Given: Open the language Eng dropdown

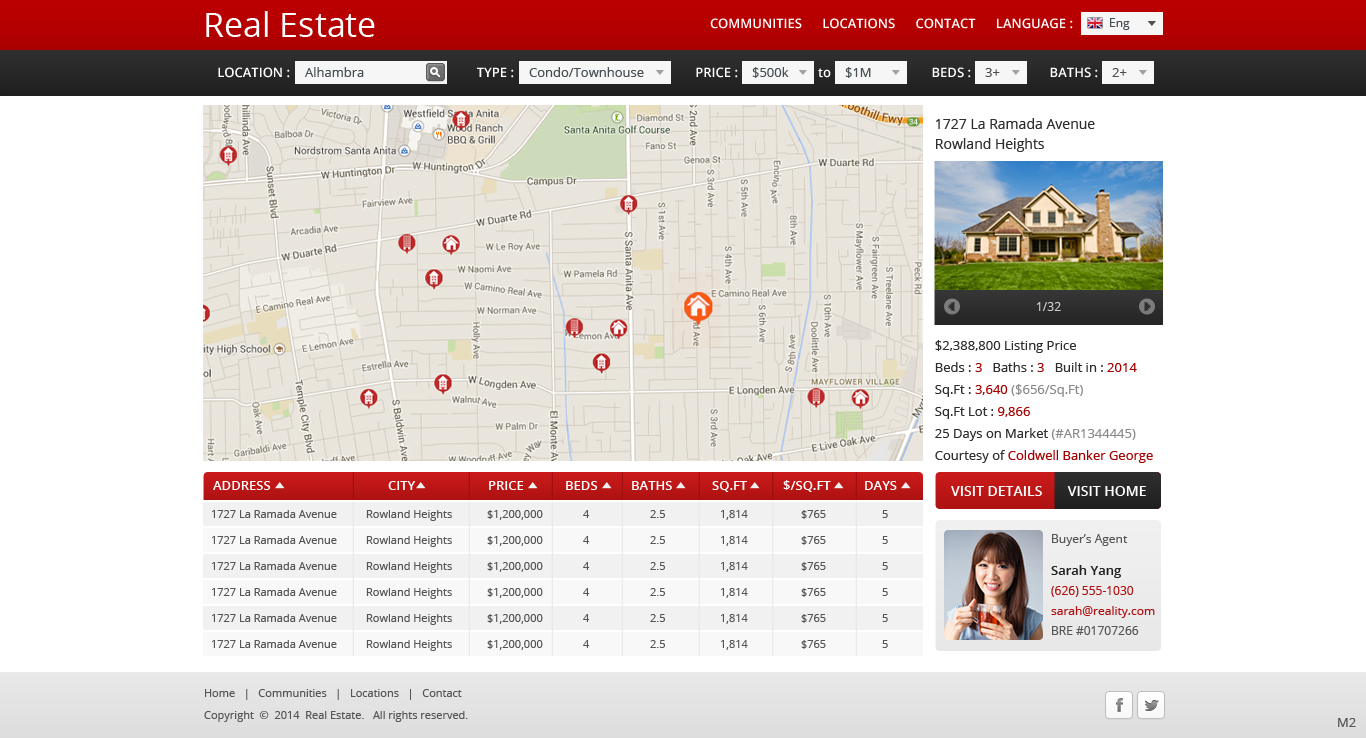Looking at the screenshot, I should click(1121, 23).
